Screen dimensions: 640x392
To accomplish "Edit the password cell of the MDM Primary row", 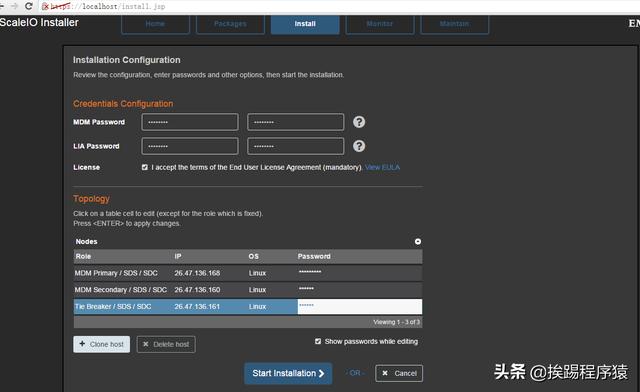I will (359, 273).
